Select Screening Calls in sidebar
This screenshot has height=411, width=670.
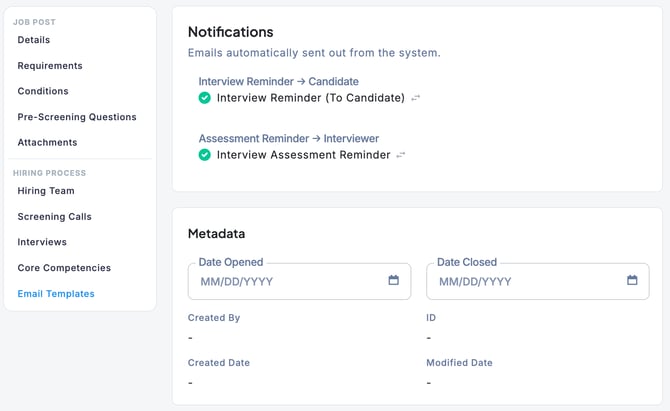(53, 216)
